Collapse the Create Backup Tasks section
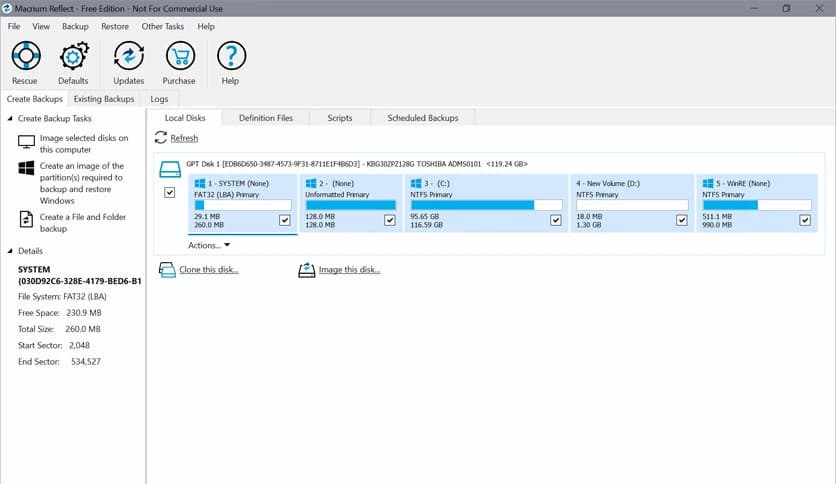Image resolution: width=836 pixels, height=484 pixels. coord(10,118)
